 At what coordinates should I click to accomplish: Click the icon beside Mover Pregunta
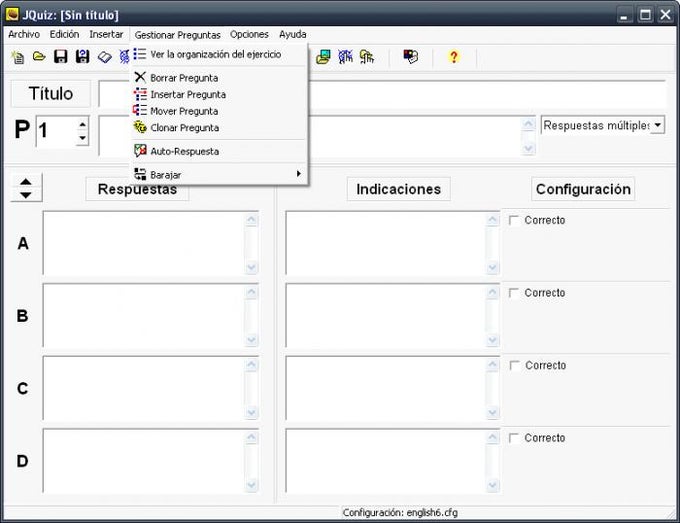[140, 110]
